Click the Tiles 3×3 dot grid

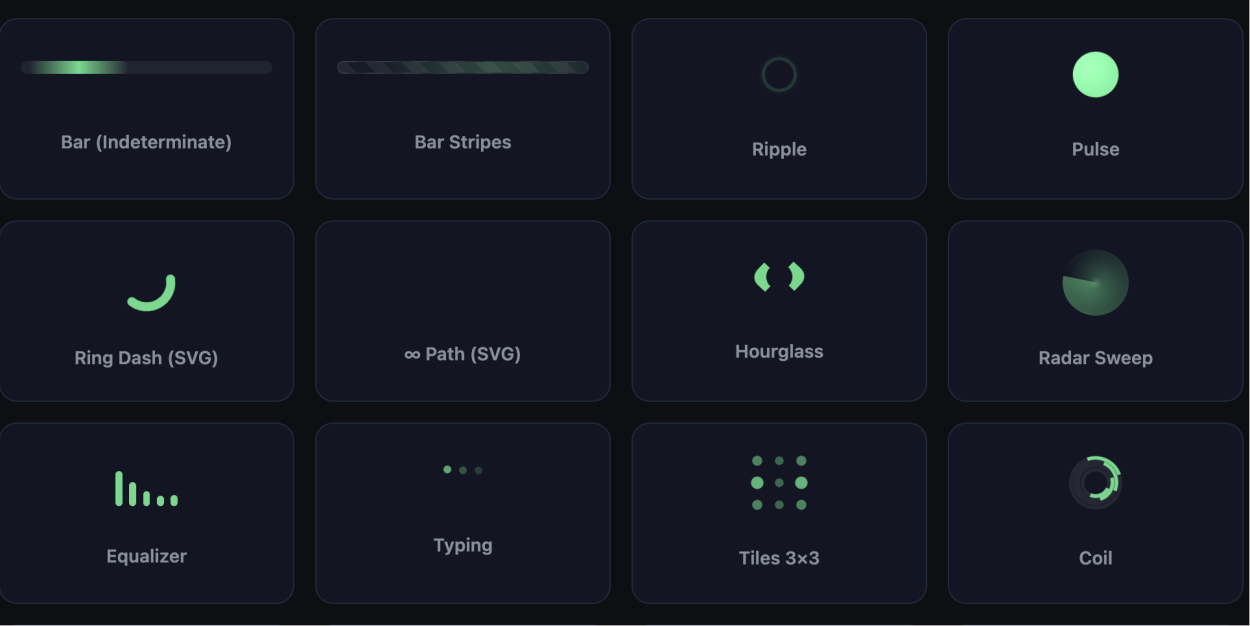[779, 483]
